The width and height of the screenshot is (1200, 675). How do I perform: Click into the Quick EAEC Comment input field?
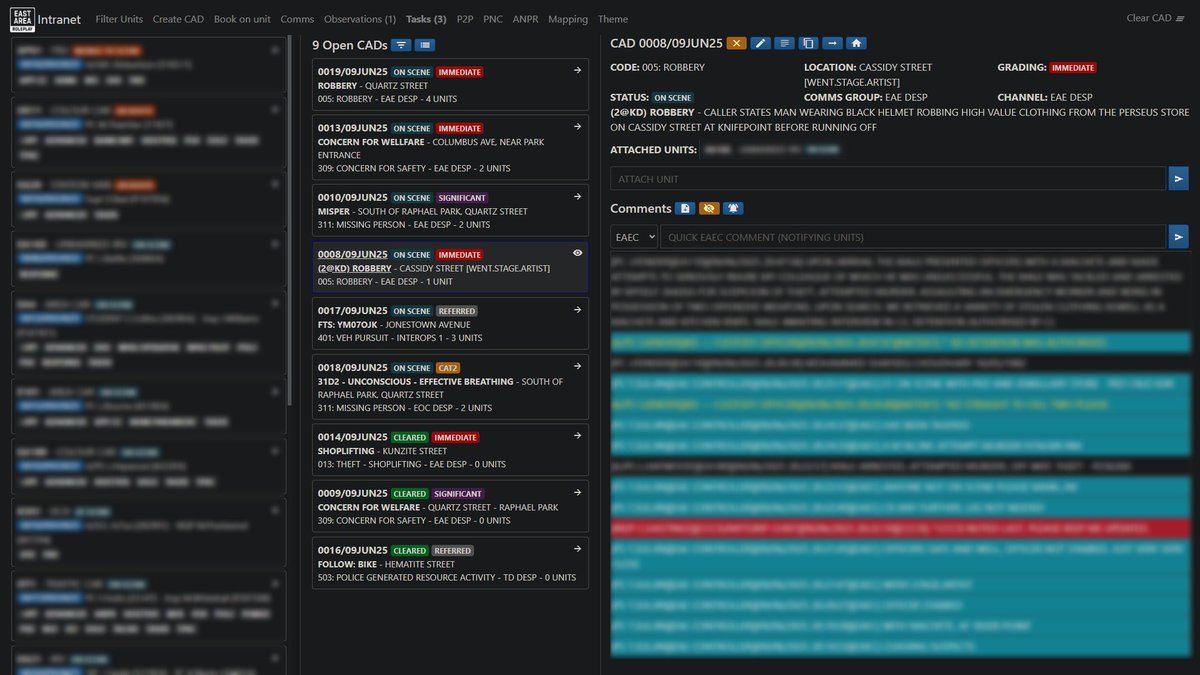point(913,237)
